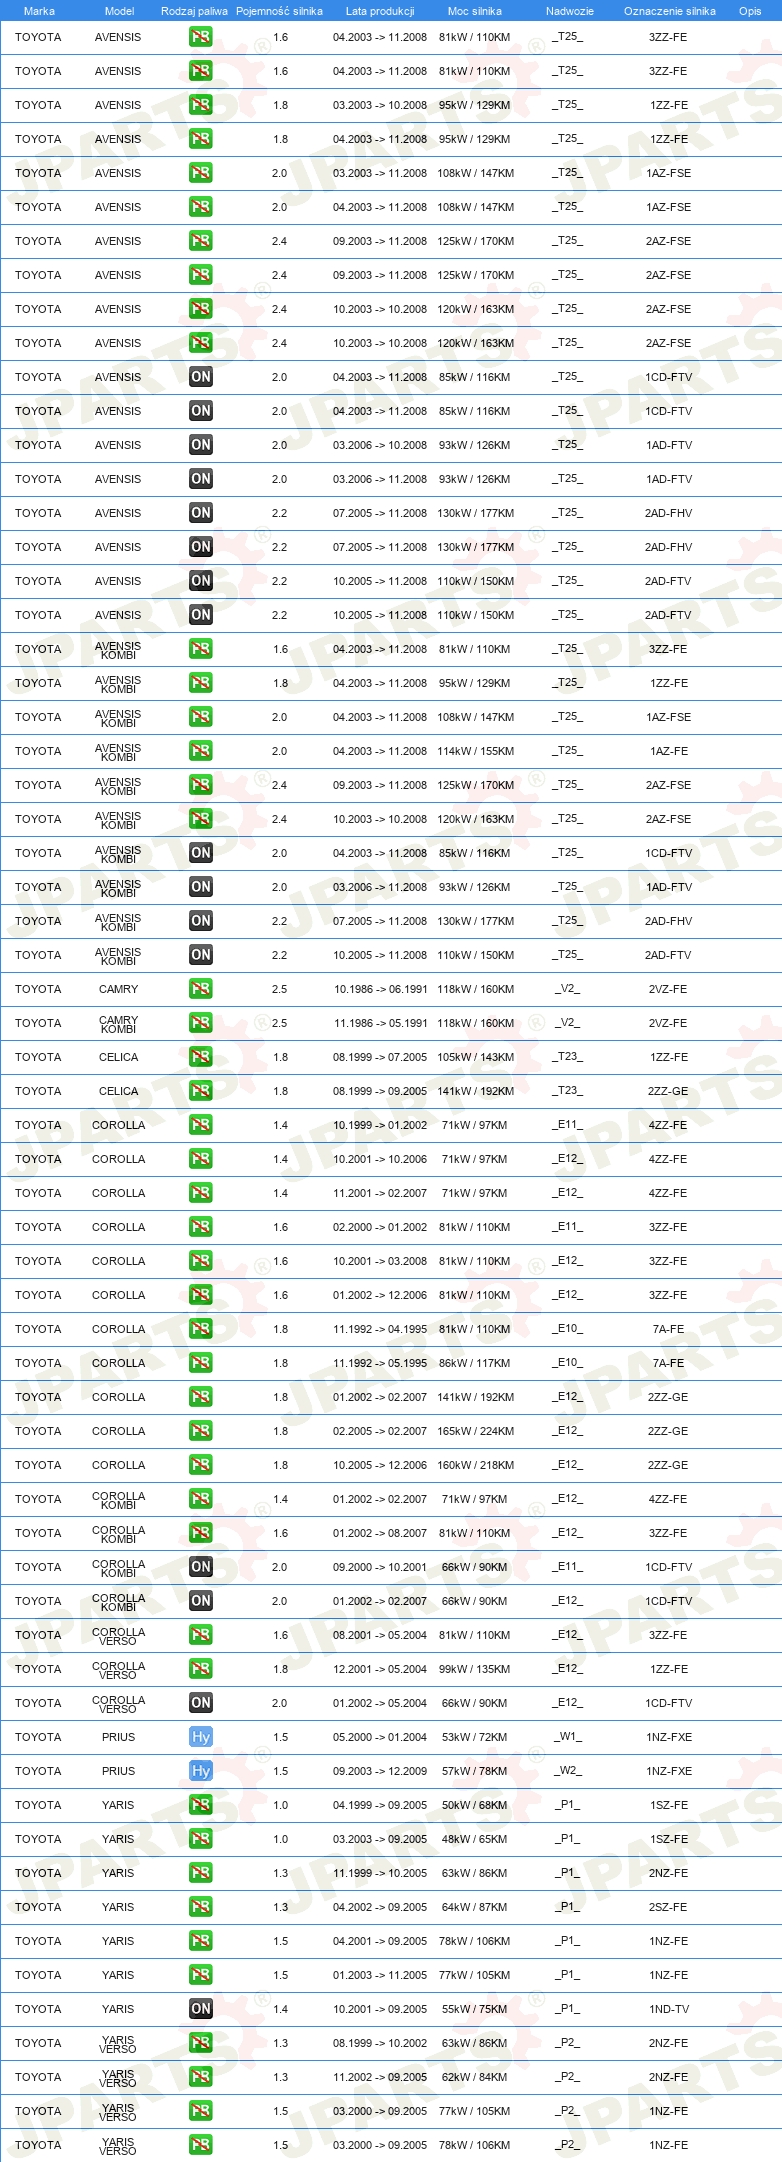Click the date range 10.2001 -> 03.2008

(x=380, y=1261)
